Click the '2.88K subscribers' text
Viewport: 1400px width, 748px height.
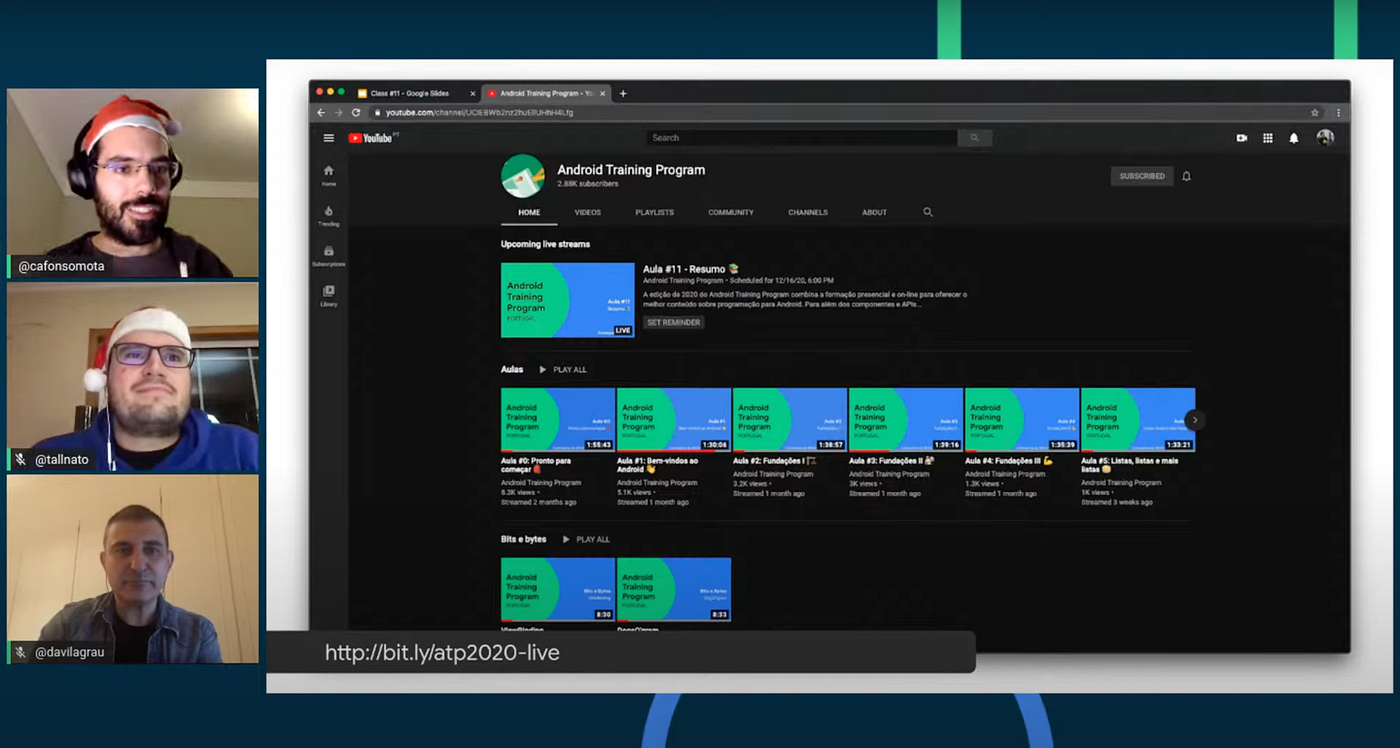(x=588, y=184)
